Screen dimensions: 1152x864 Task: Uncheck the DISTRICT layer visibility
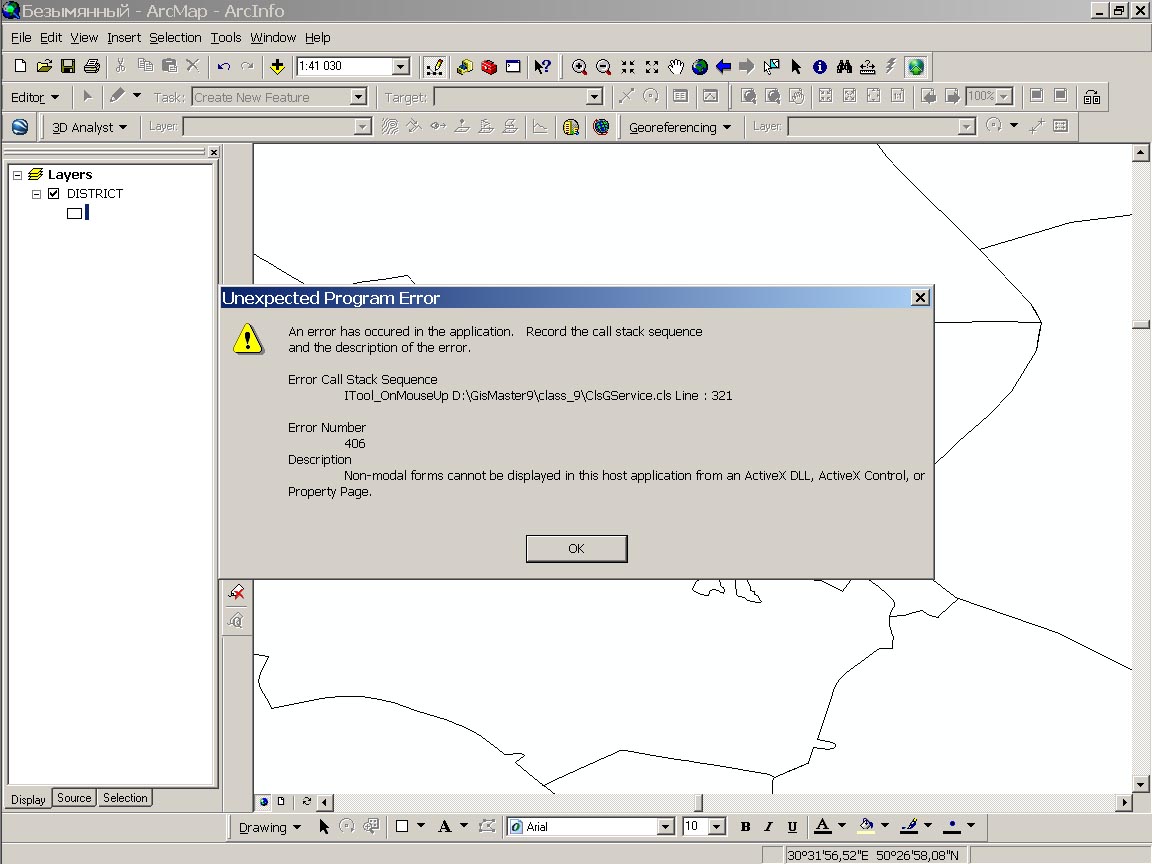pyautogui.click(x=54, y=193)
